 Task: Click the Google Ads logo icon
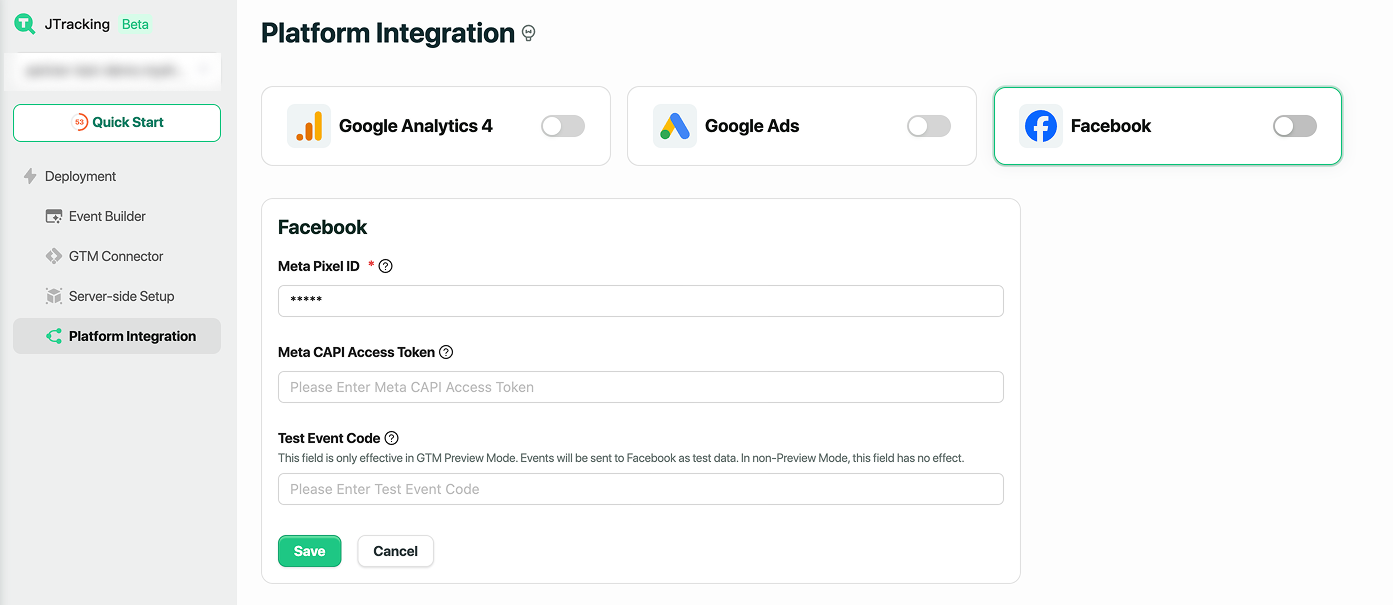[675, 126]
